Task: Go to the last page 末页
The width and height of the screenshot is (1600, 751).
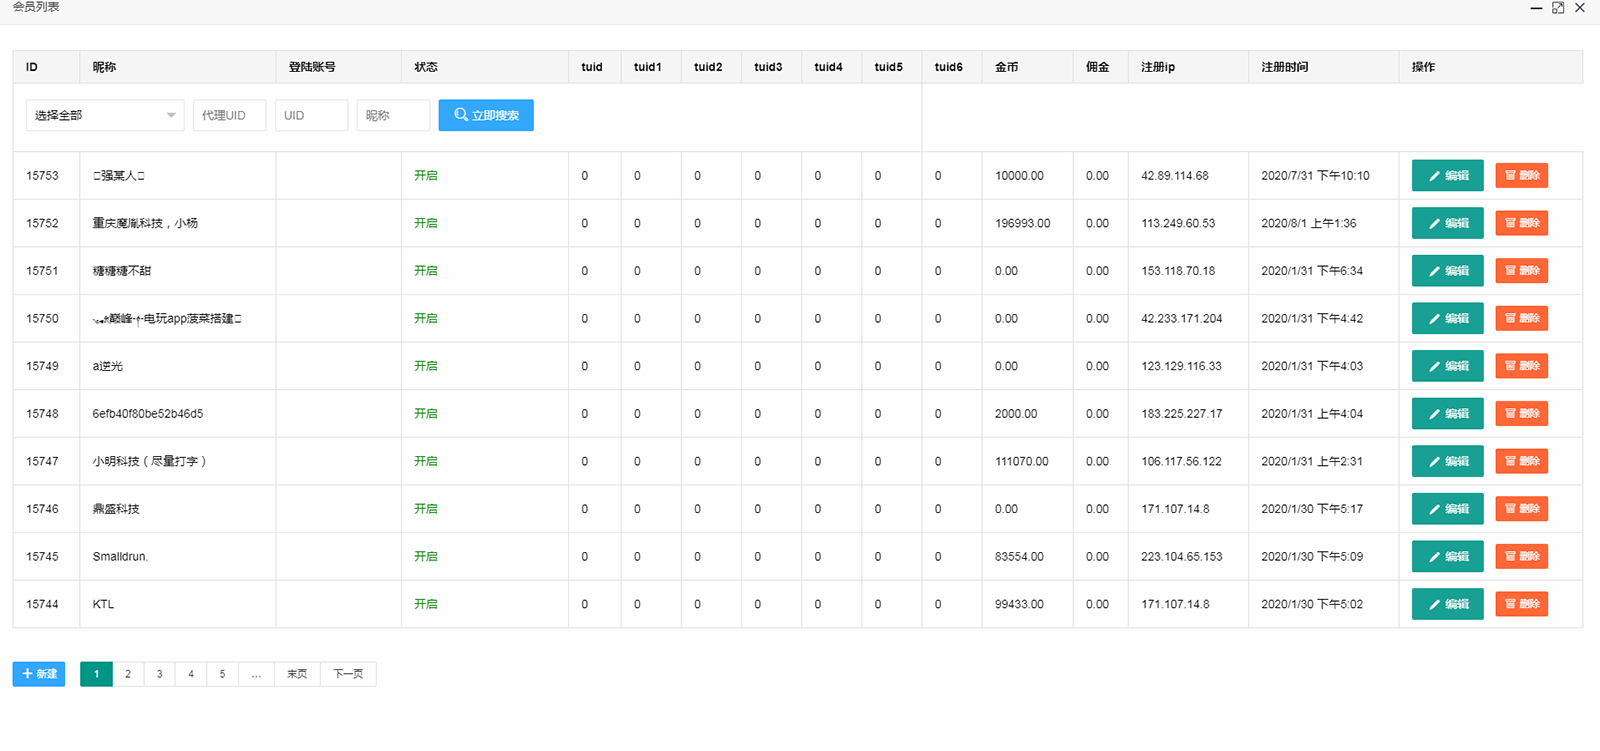Action: click(297, 674)
